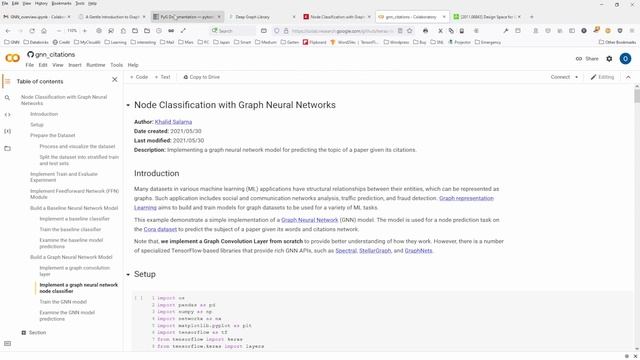Click the user account avatar

pos(625,59)
